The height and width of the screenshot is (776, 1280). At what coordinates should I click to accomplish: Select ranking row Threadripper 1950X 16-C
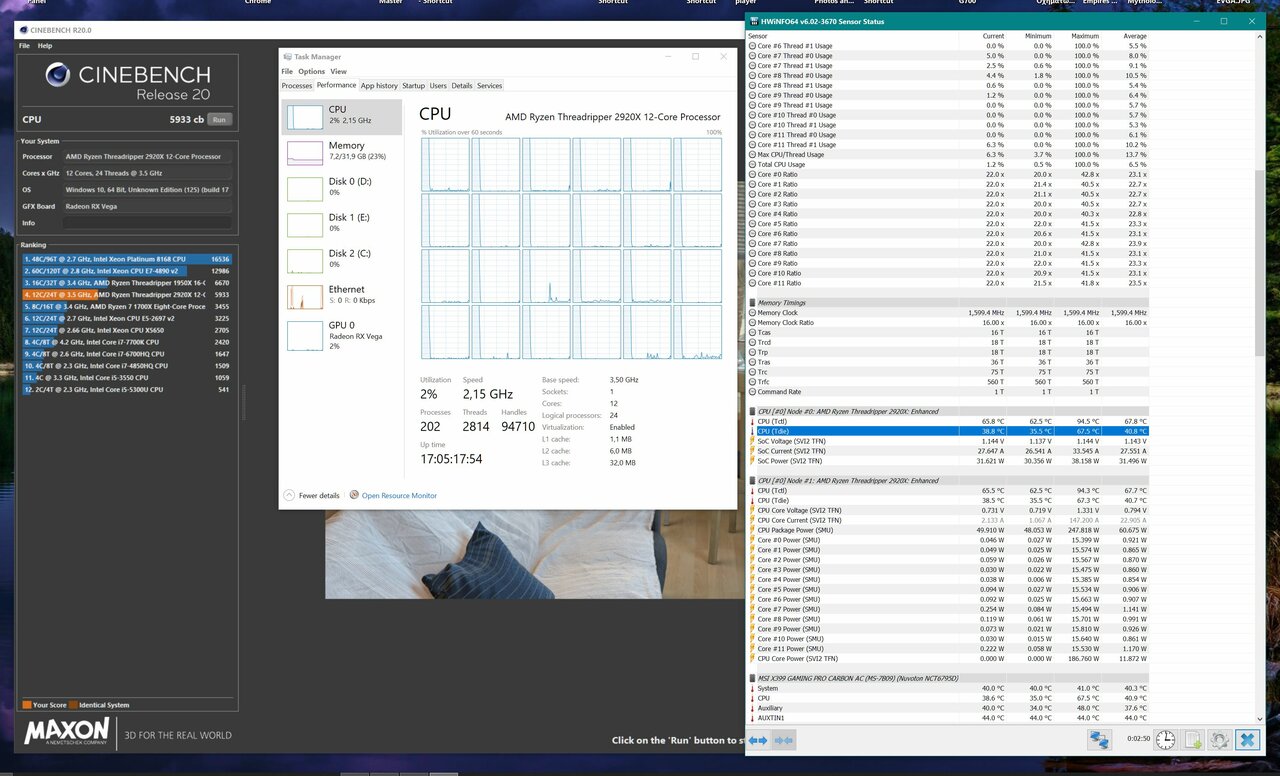click(x=127, y=283)
